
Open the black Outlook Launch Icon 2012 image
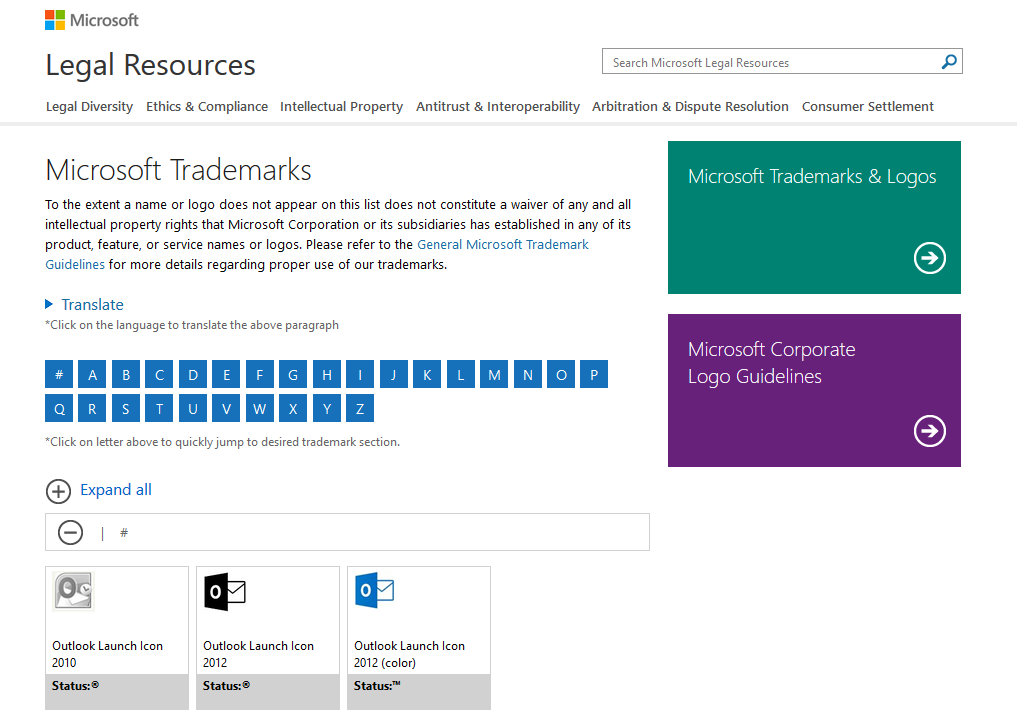coord(224,591)
